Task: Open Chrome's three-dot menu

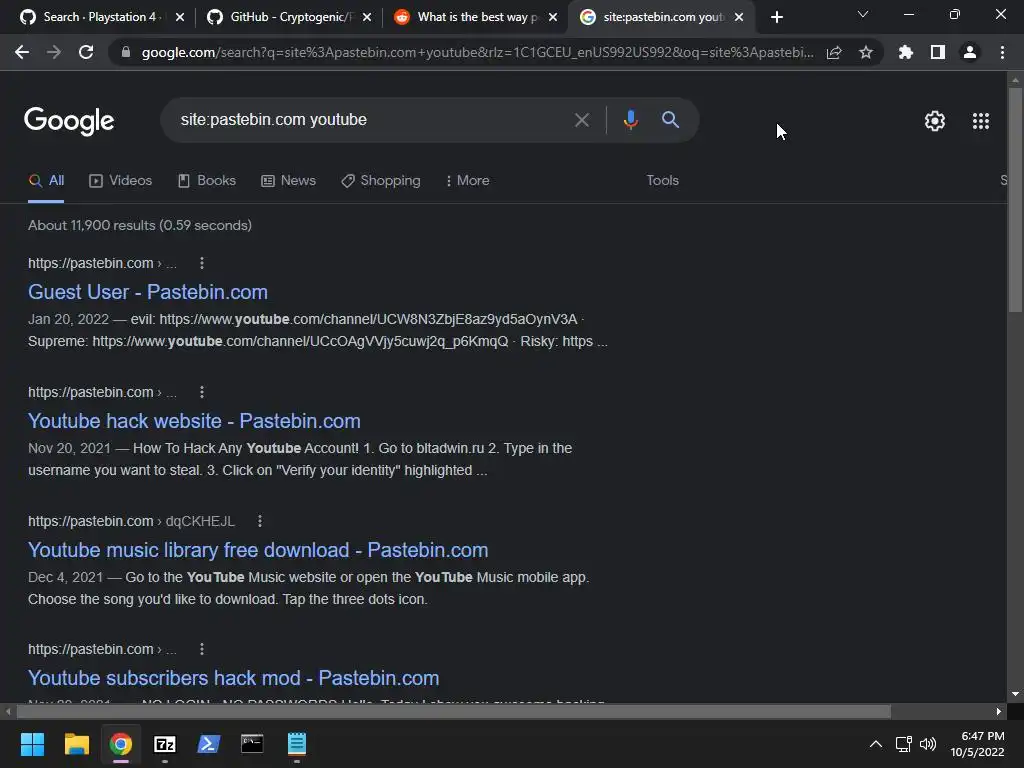Action: pyautogui.click(x=1002, y=52)
